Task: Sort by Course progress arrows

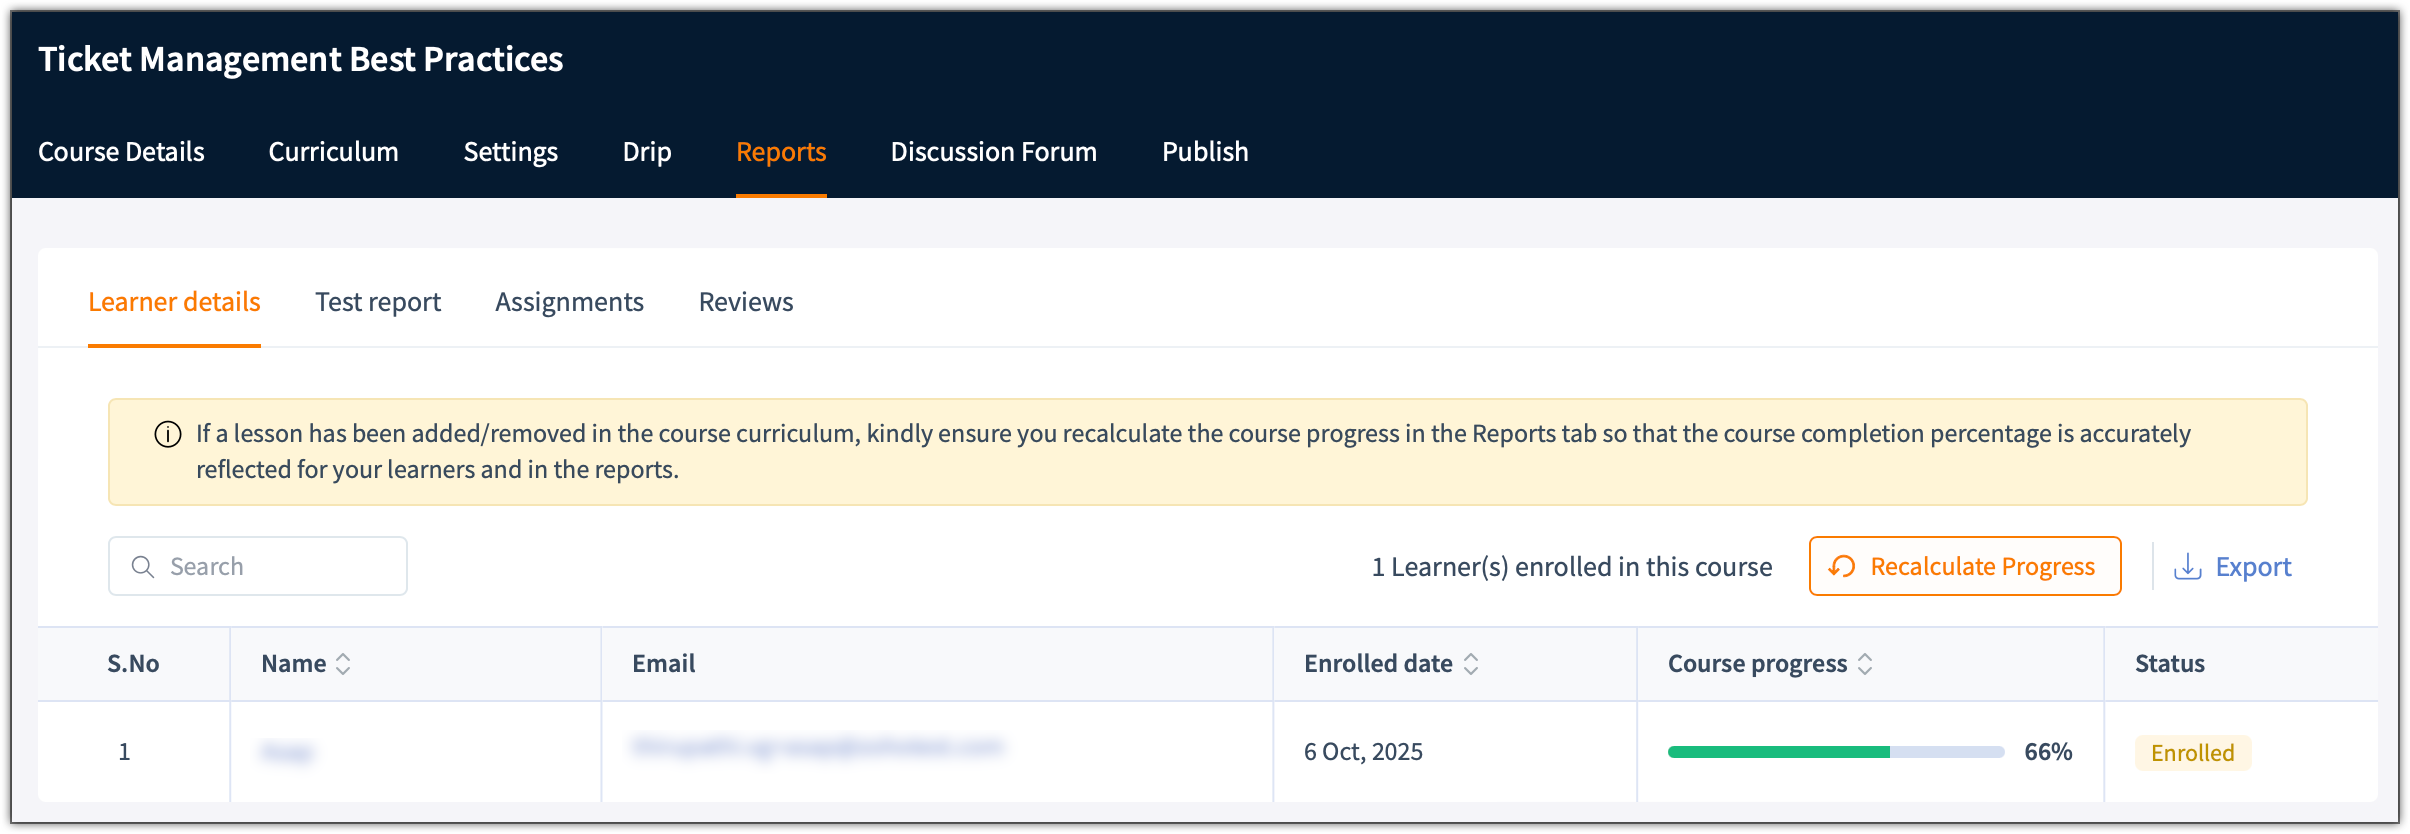Action: click(1865, 664)
